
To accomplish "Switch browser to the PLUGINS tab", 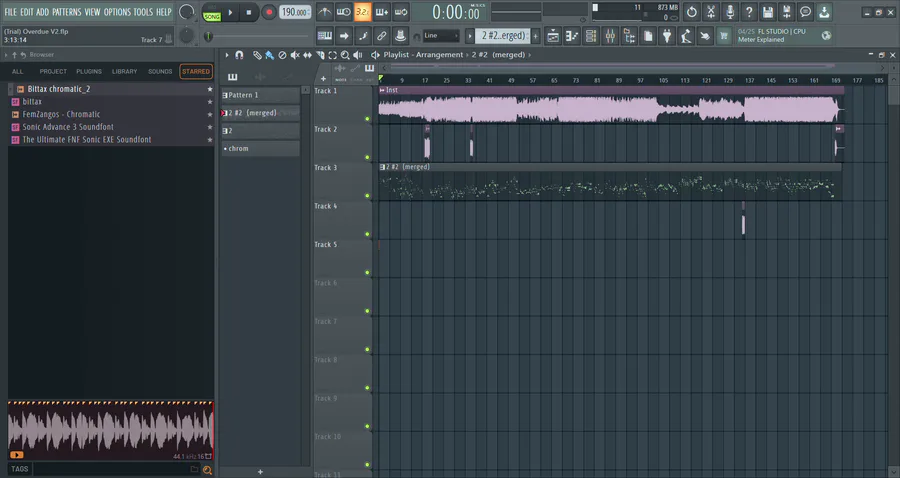I will click(89, 72).
